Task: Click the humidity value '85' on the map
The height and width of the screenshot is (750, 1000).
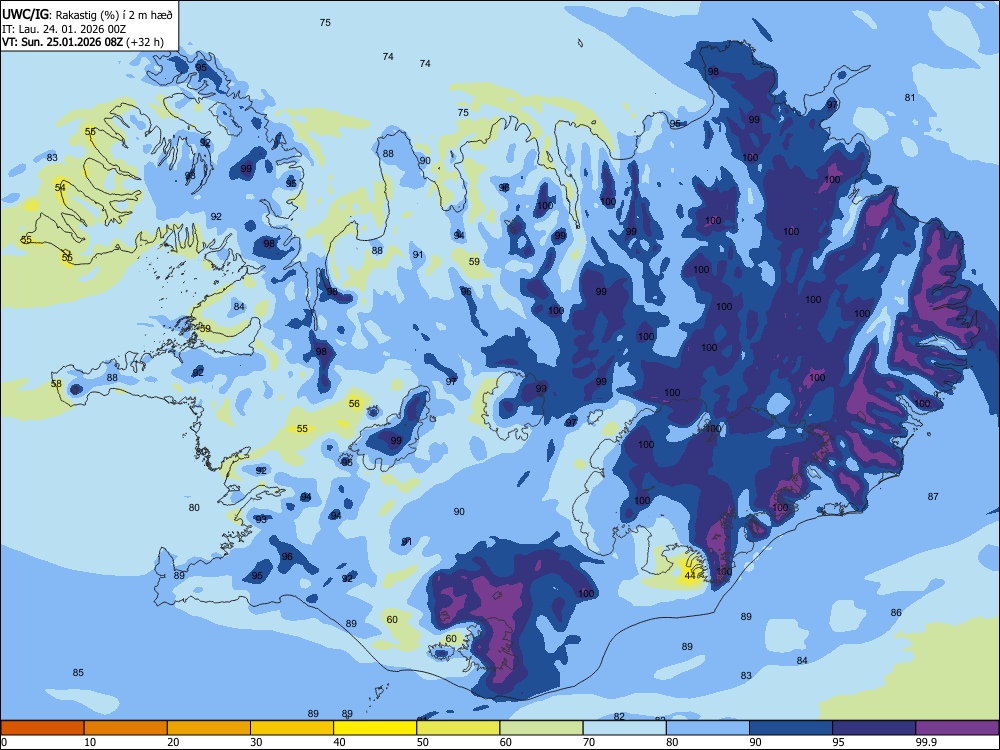Action: coord(78,672)
